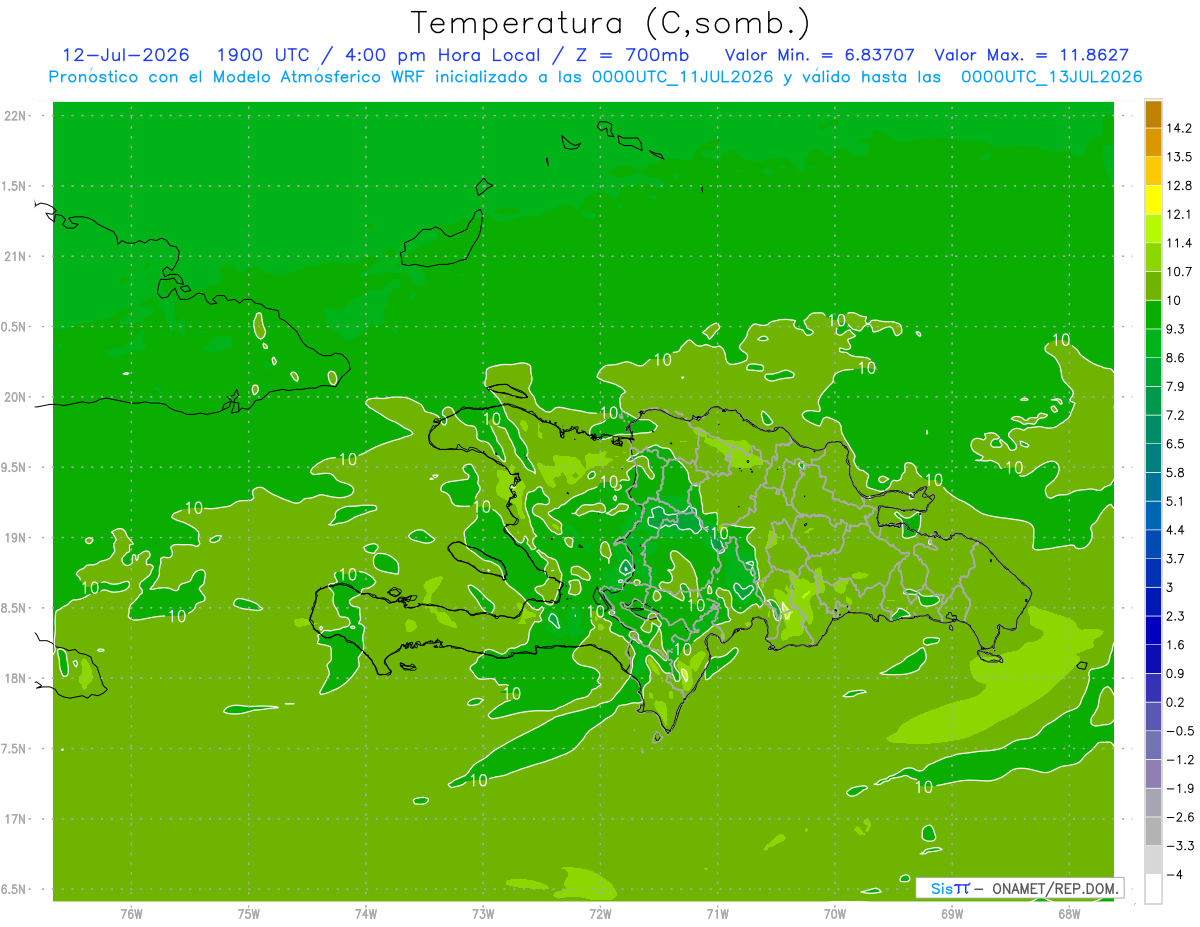1200x927 pixels.
Task: Click the '0.5N' latitude label
Action: click(15, 327)
